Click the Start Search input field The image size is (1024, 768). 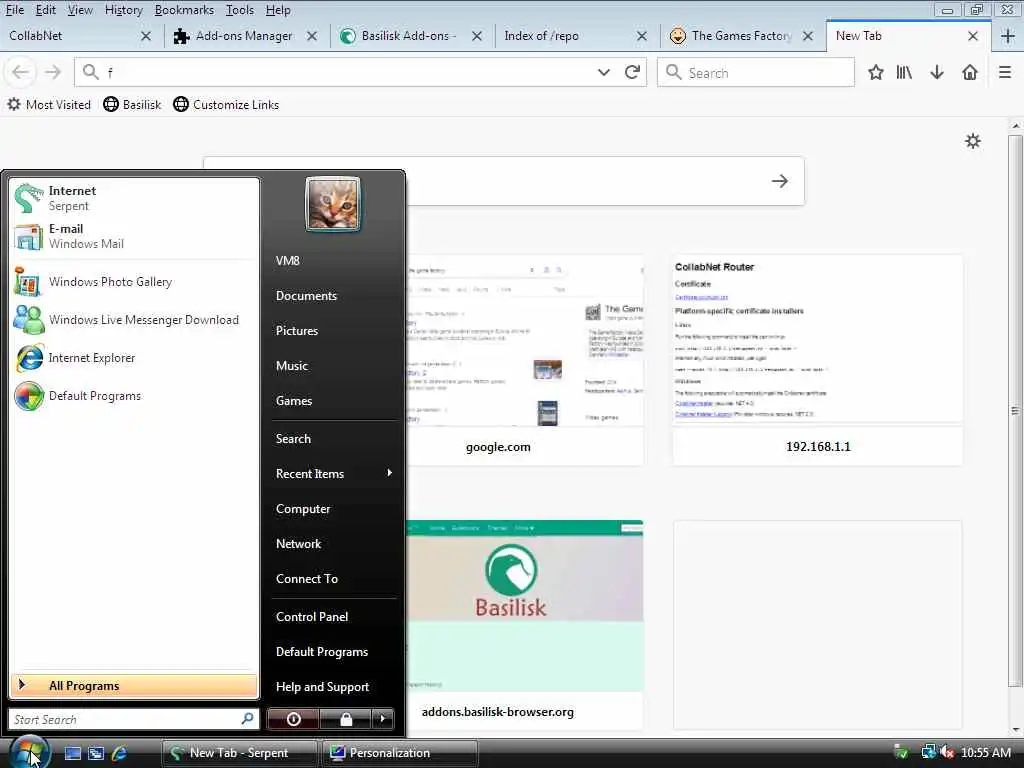pos(134,719)
